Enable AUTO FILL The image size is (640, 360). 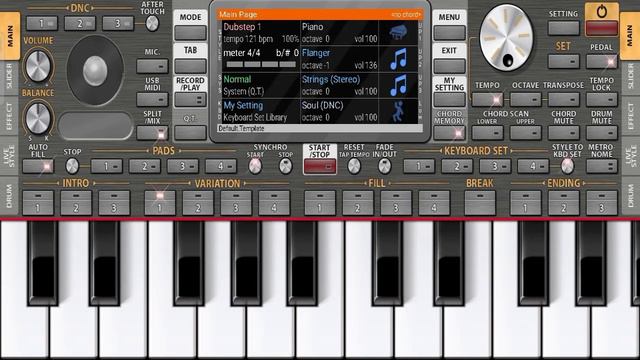(x=38, y=167)
